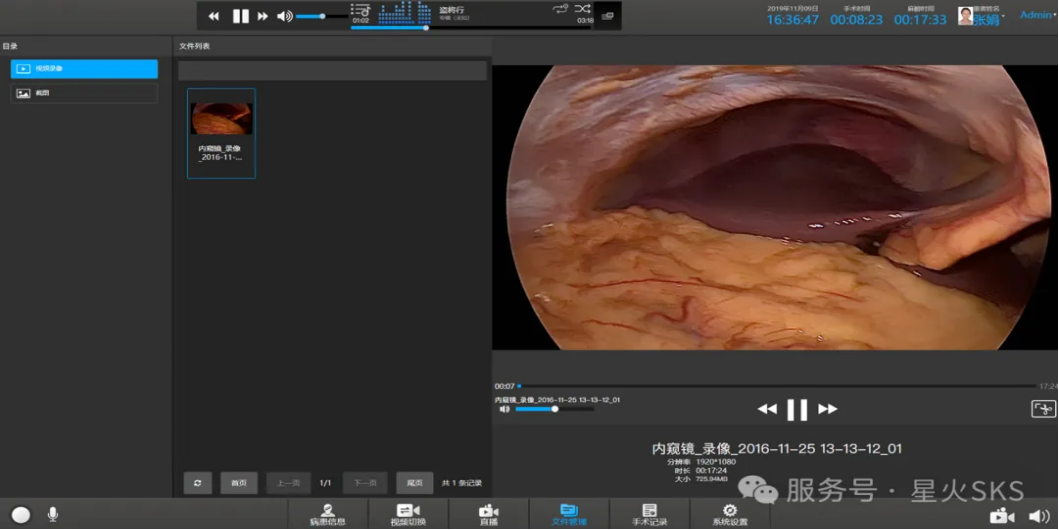Screen dimensions: 1059x530
Task: Select 截图 category in directory
Action: click(x=84, y=93)
